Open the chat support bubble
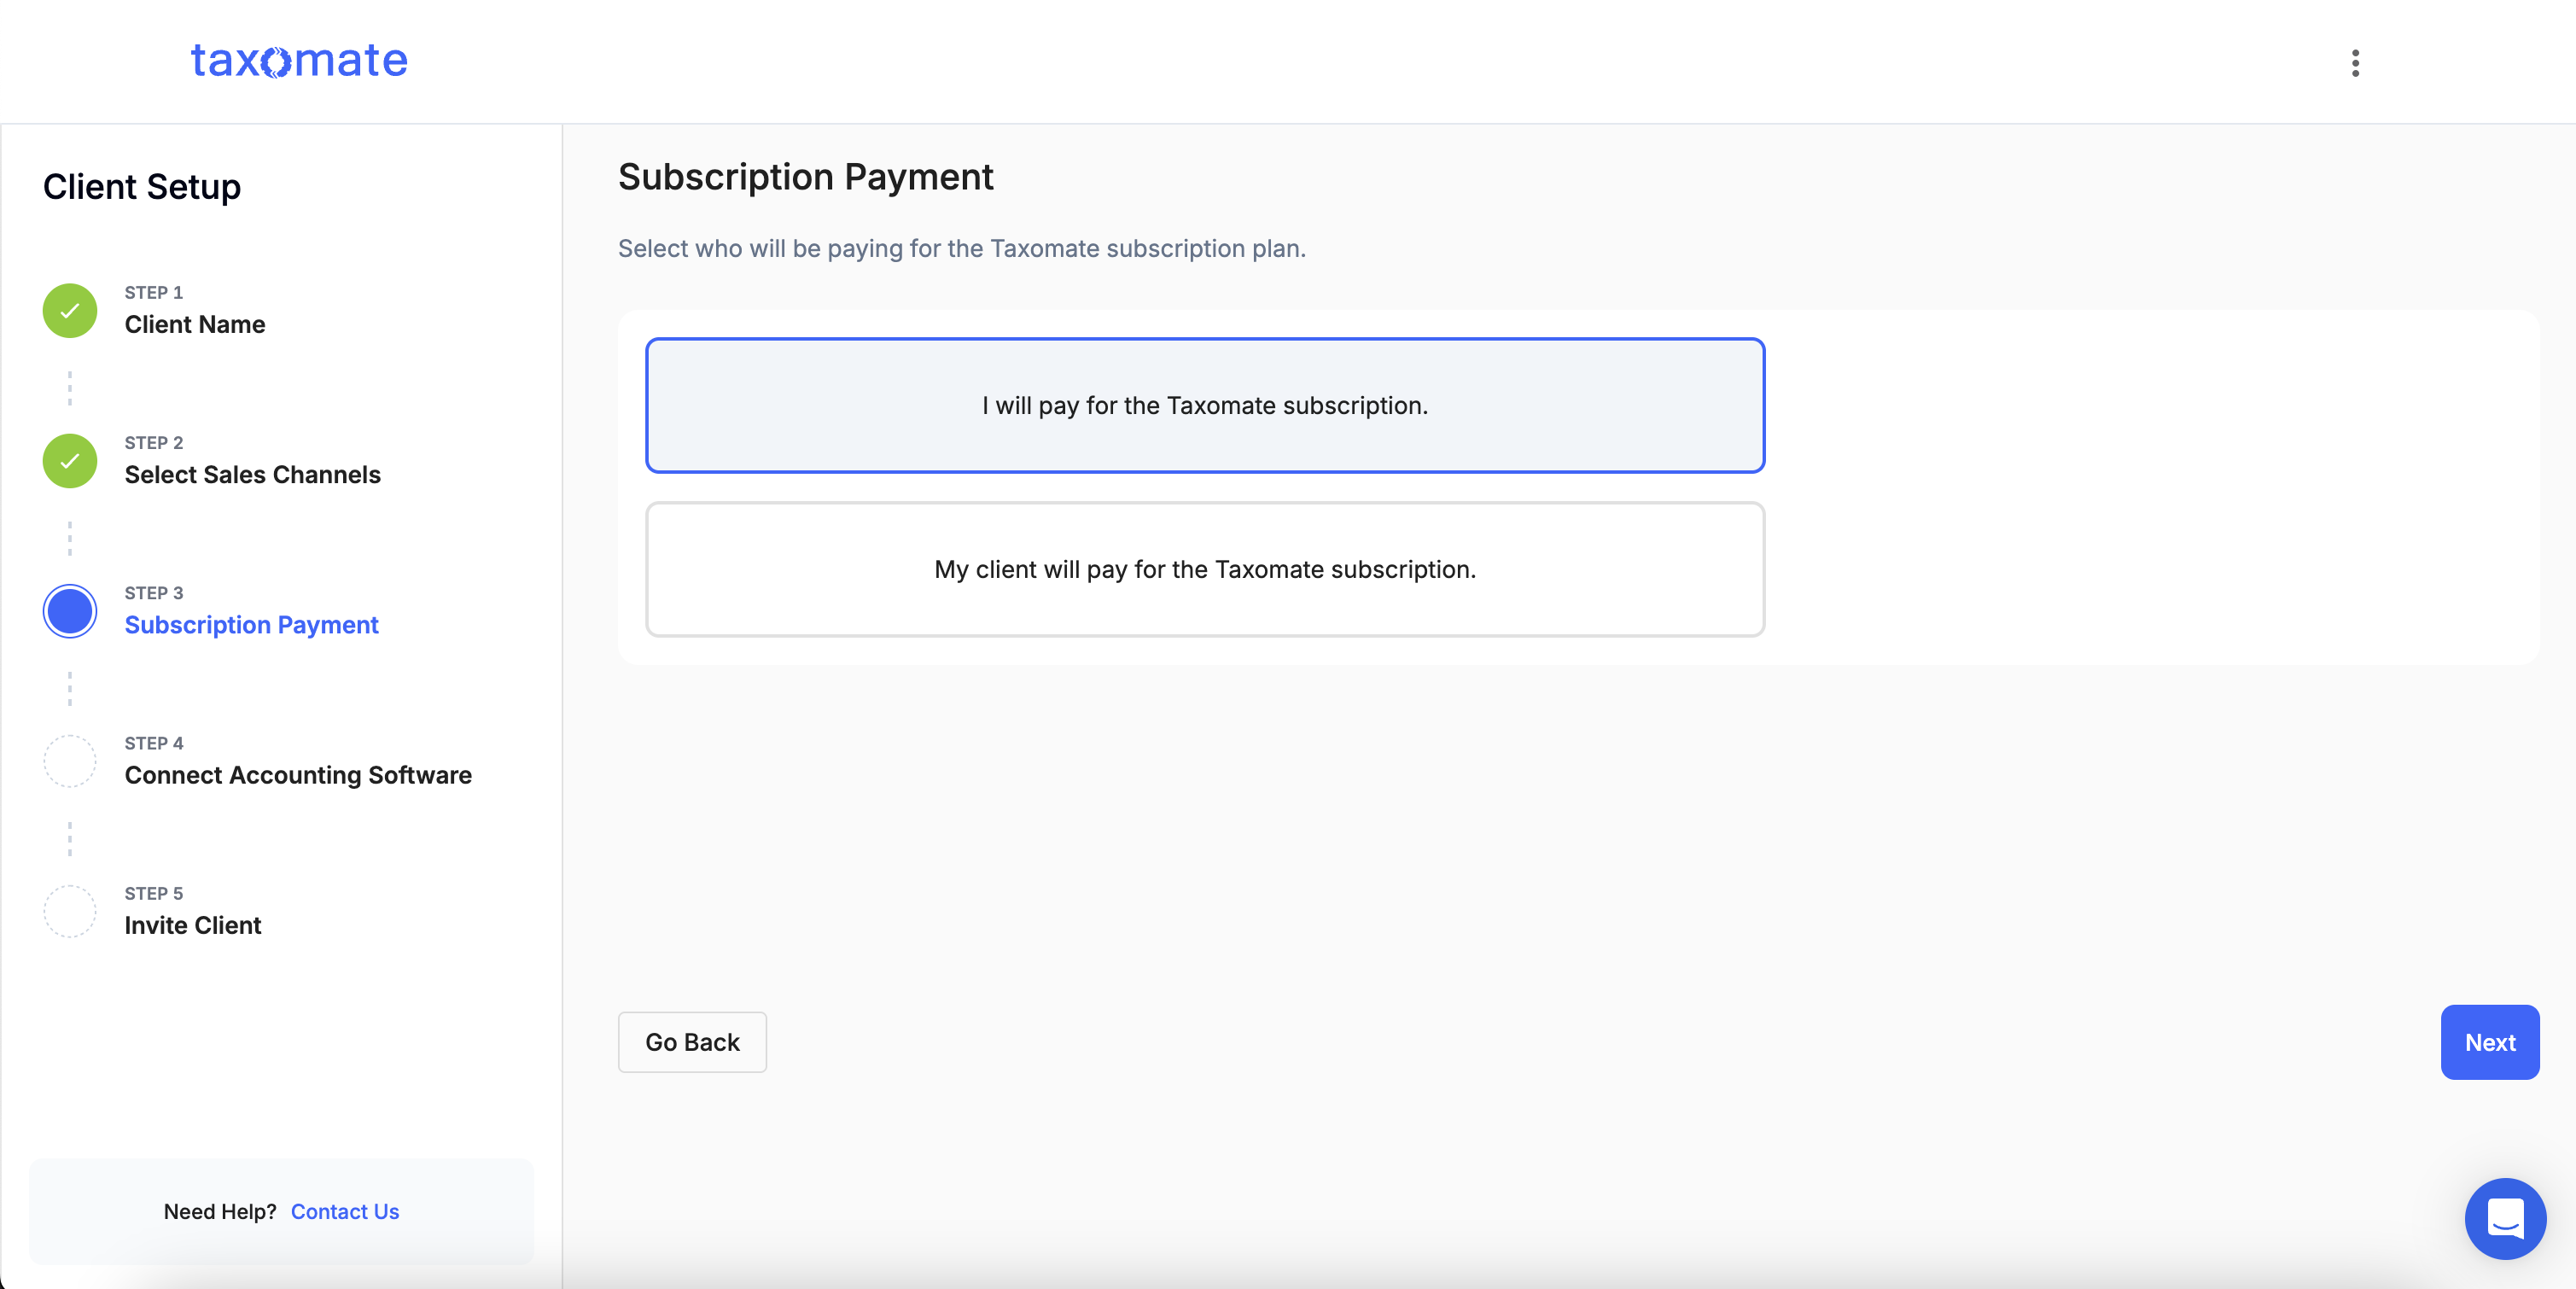2576x1289 pixels. [x=2505, y=1218]
